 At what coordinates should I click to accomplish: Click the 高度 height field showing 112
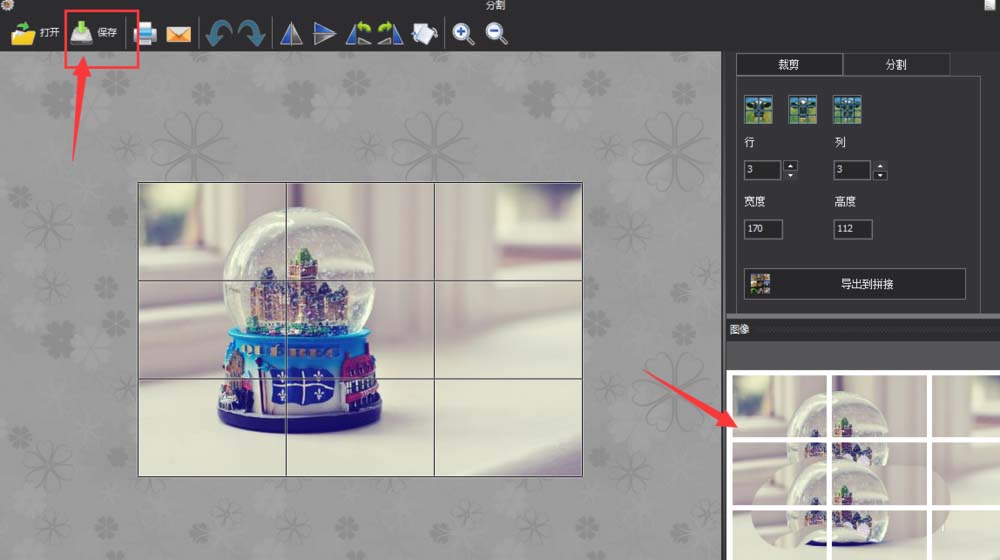(853, 229)
